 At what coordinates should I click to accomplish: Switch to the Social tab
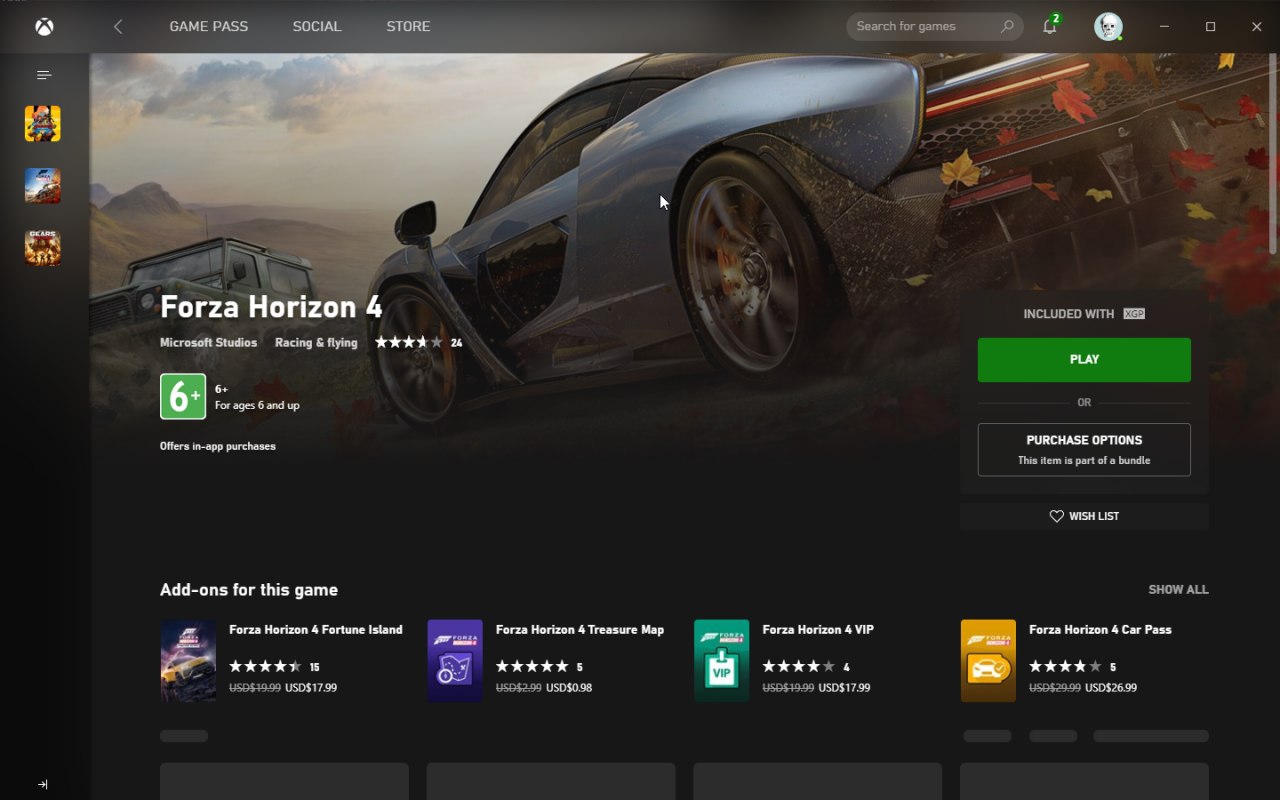click(317, 27)
